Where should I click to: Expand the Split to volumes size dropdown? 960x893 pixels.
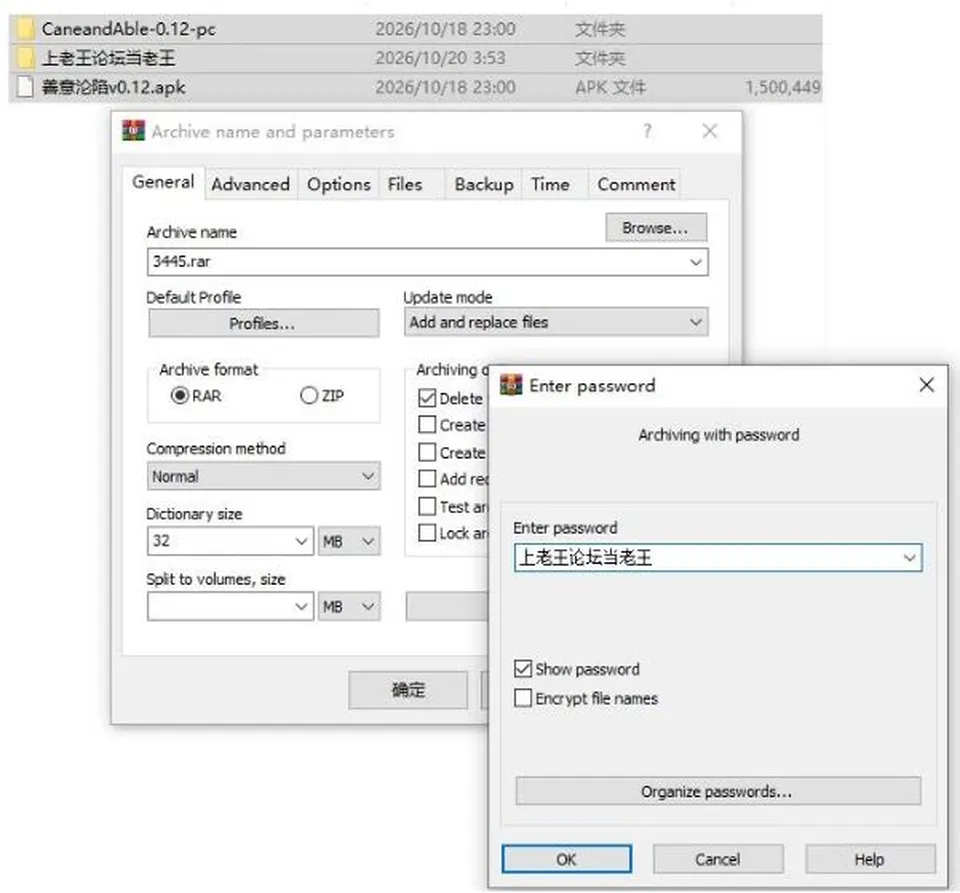[301, 607]
